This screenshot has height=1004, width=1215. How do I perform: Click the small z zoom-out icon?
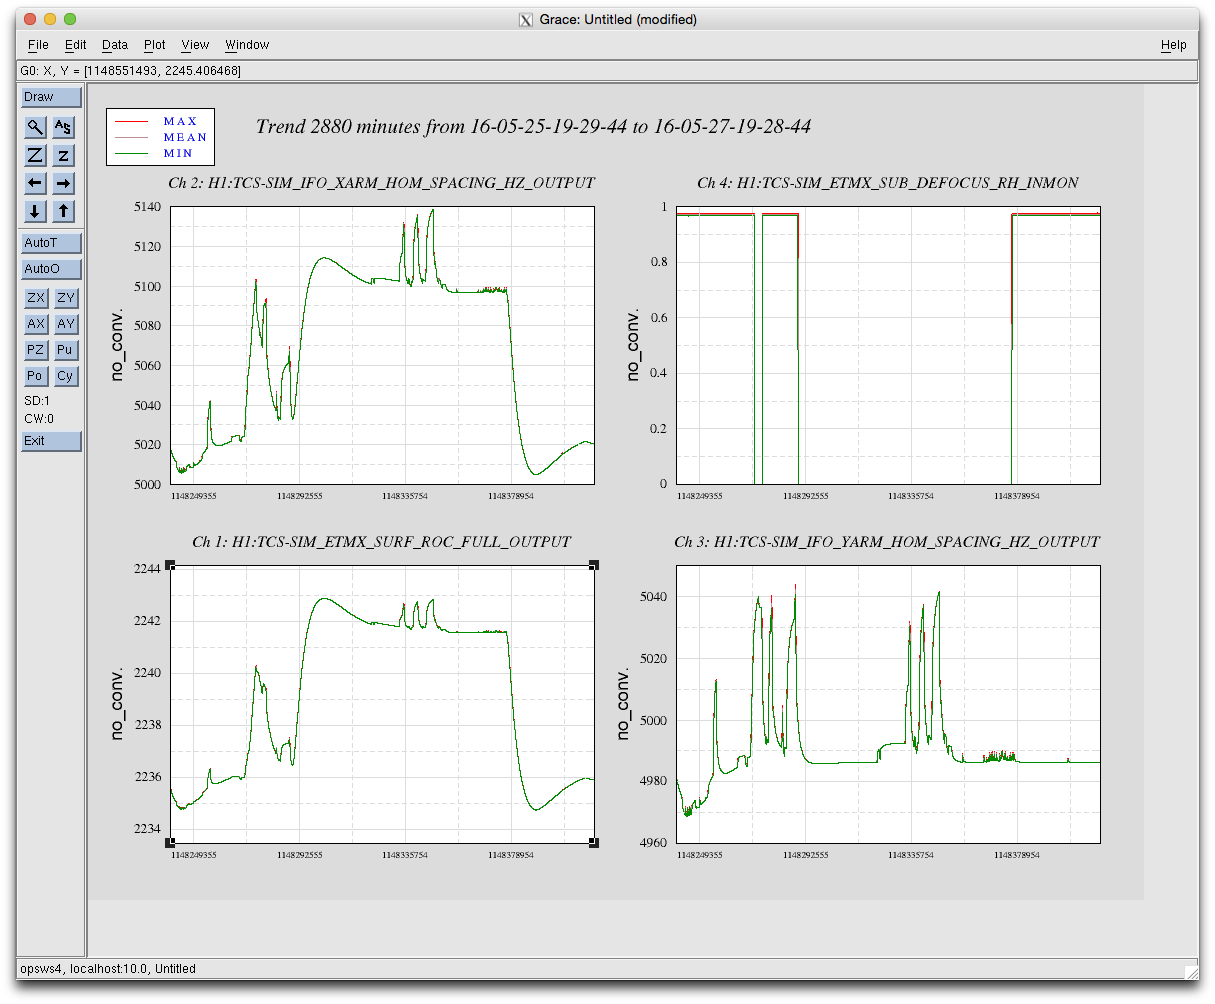pyautogui.click(x=63, y=155)
